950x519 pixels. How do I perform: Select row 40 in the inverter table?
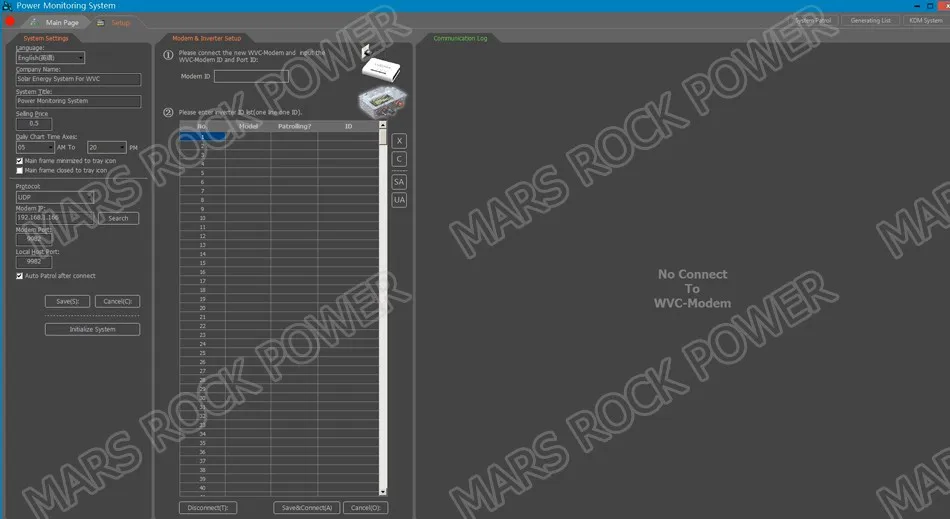tap(279, 488)
